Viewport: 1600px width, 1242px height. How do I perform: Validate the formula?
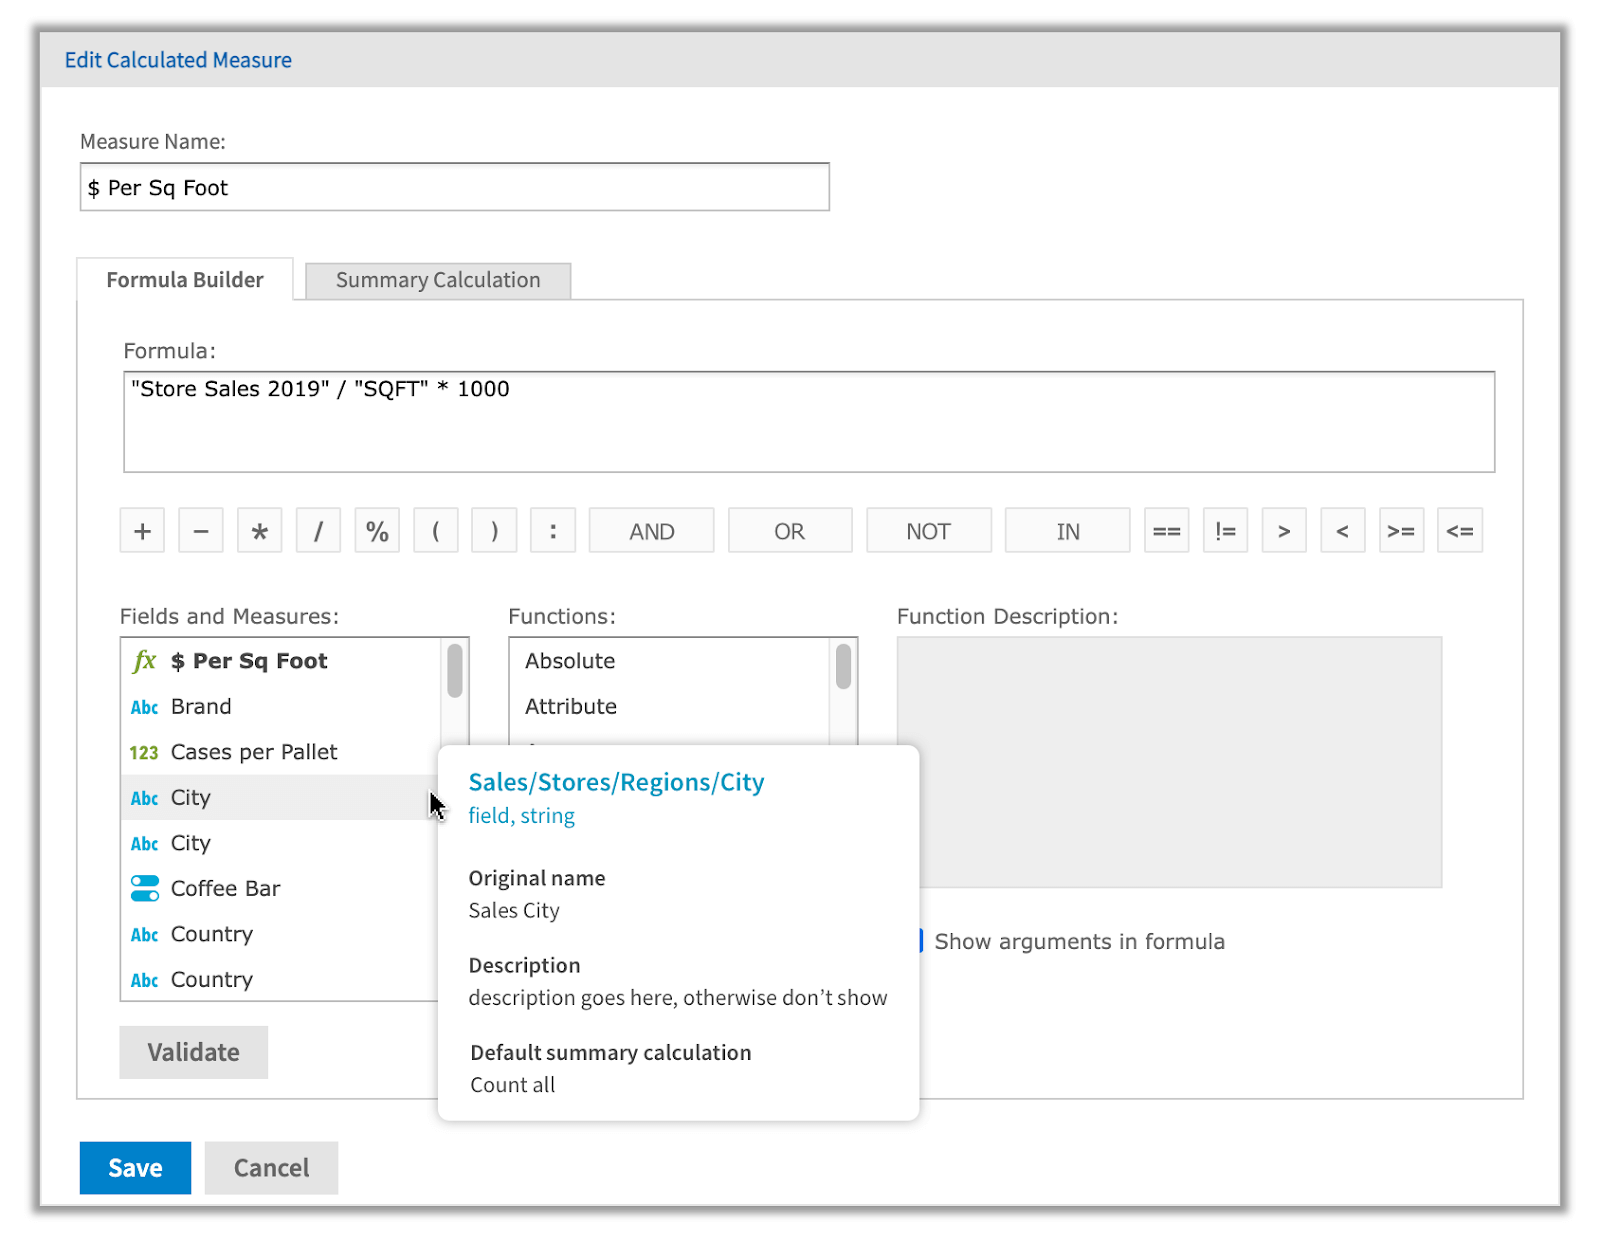click(194, 1052)
